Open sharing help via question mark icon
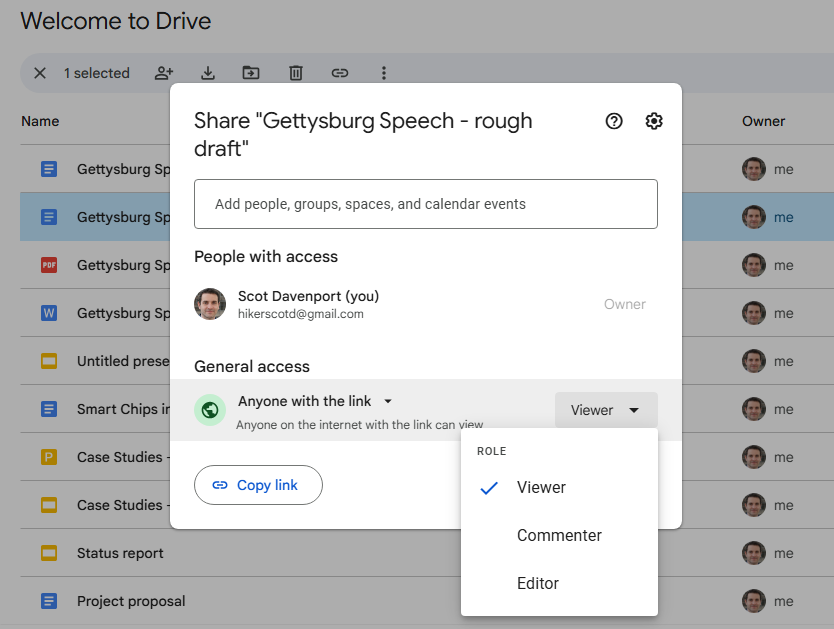This screenshot has height=629, width=834. (614, 121)
